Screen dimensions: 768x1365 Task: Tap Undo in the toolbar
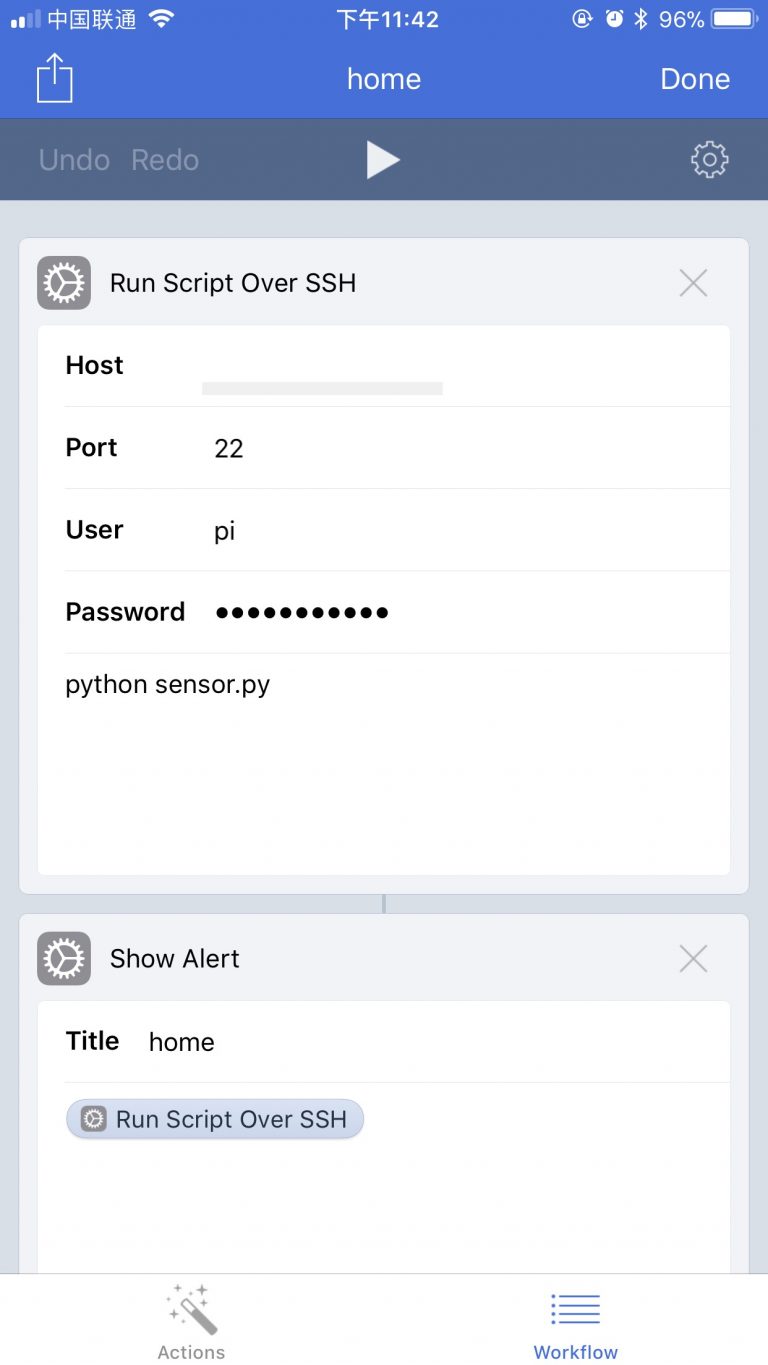coord(74,160)
